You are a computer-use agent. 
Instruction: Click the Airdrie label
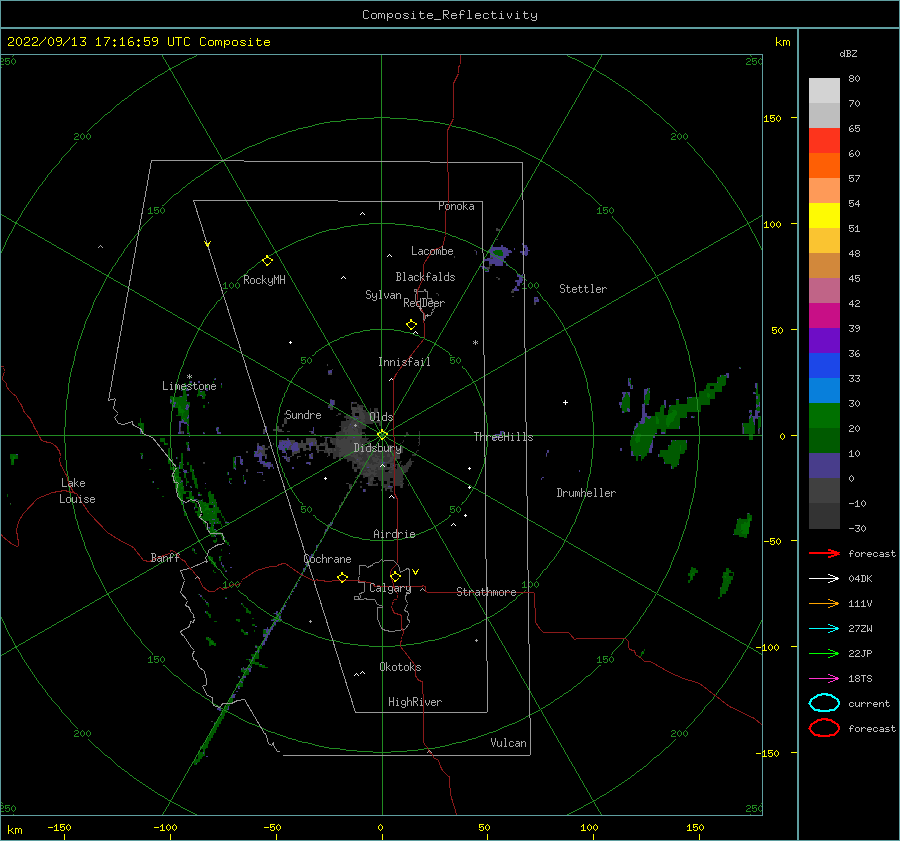[x=394, y=534]
